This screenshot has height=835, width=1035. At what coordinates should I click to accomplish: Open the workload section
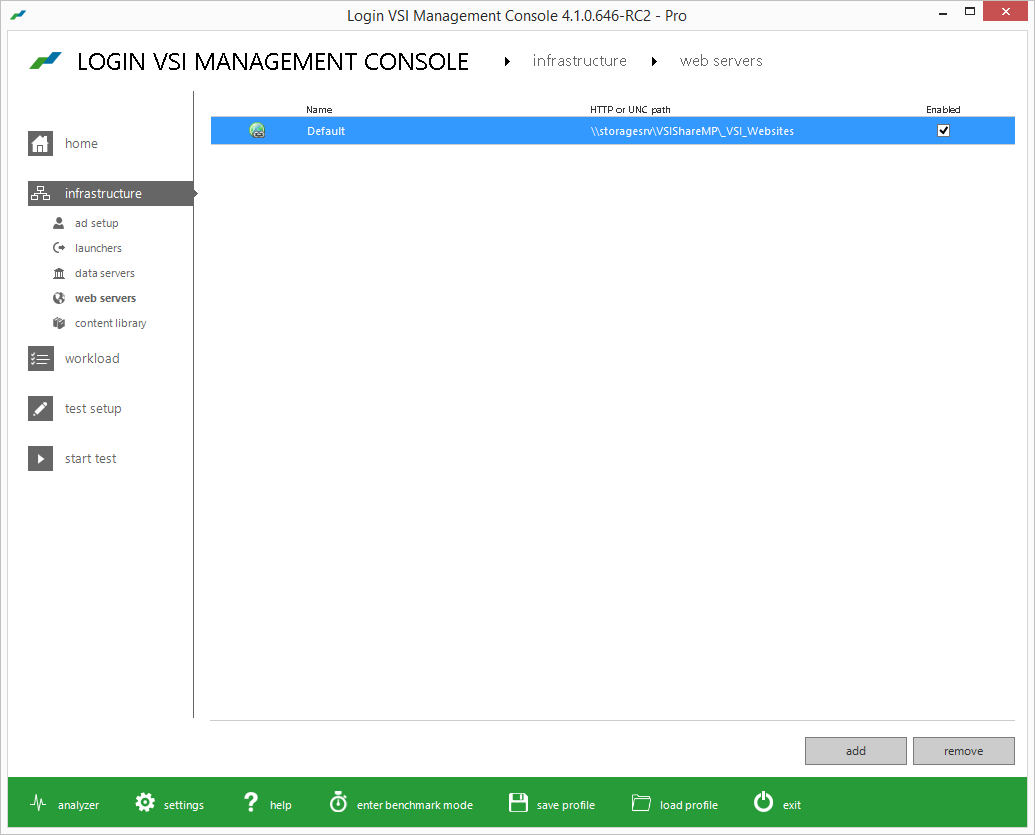(92, 358)
